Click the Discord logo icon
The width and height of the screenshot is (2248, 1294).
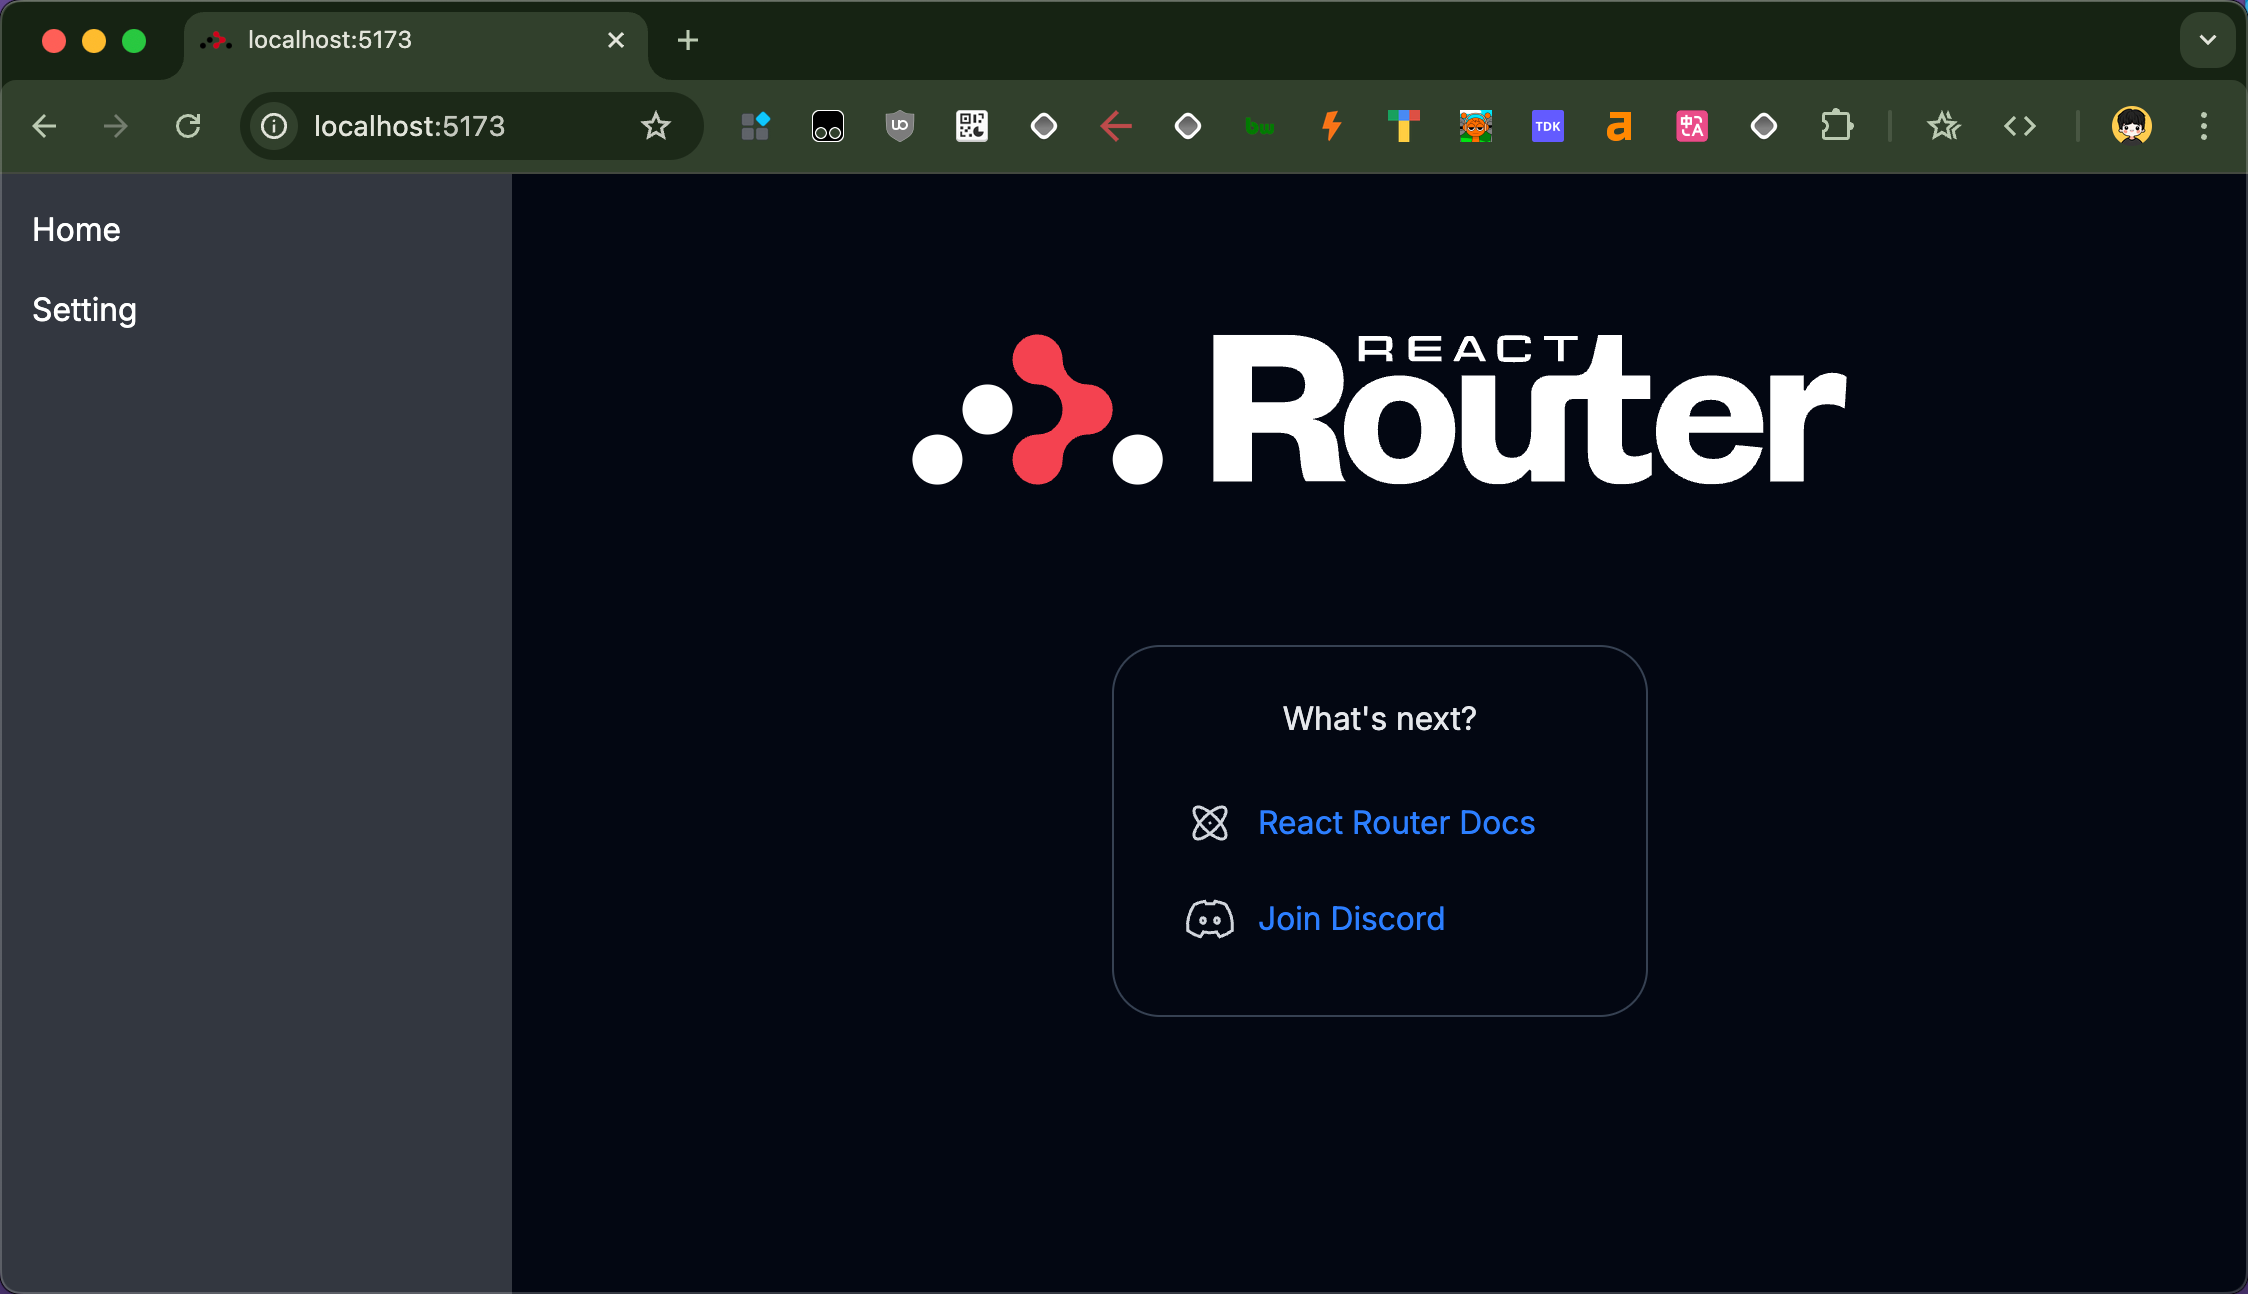coord(1210,919)
